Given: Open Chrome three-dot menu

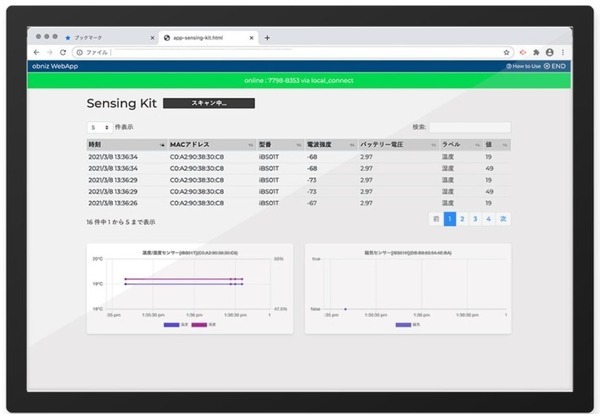Looking at the screenshot, I should click(562, 51).
